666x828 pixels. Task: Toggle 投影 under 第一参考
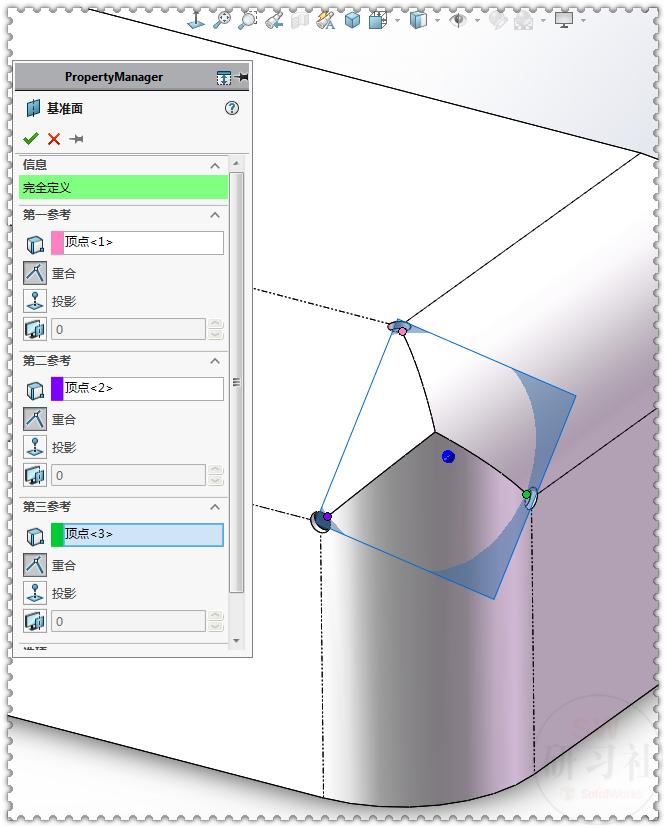point(35,301)
